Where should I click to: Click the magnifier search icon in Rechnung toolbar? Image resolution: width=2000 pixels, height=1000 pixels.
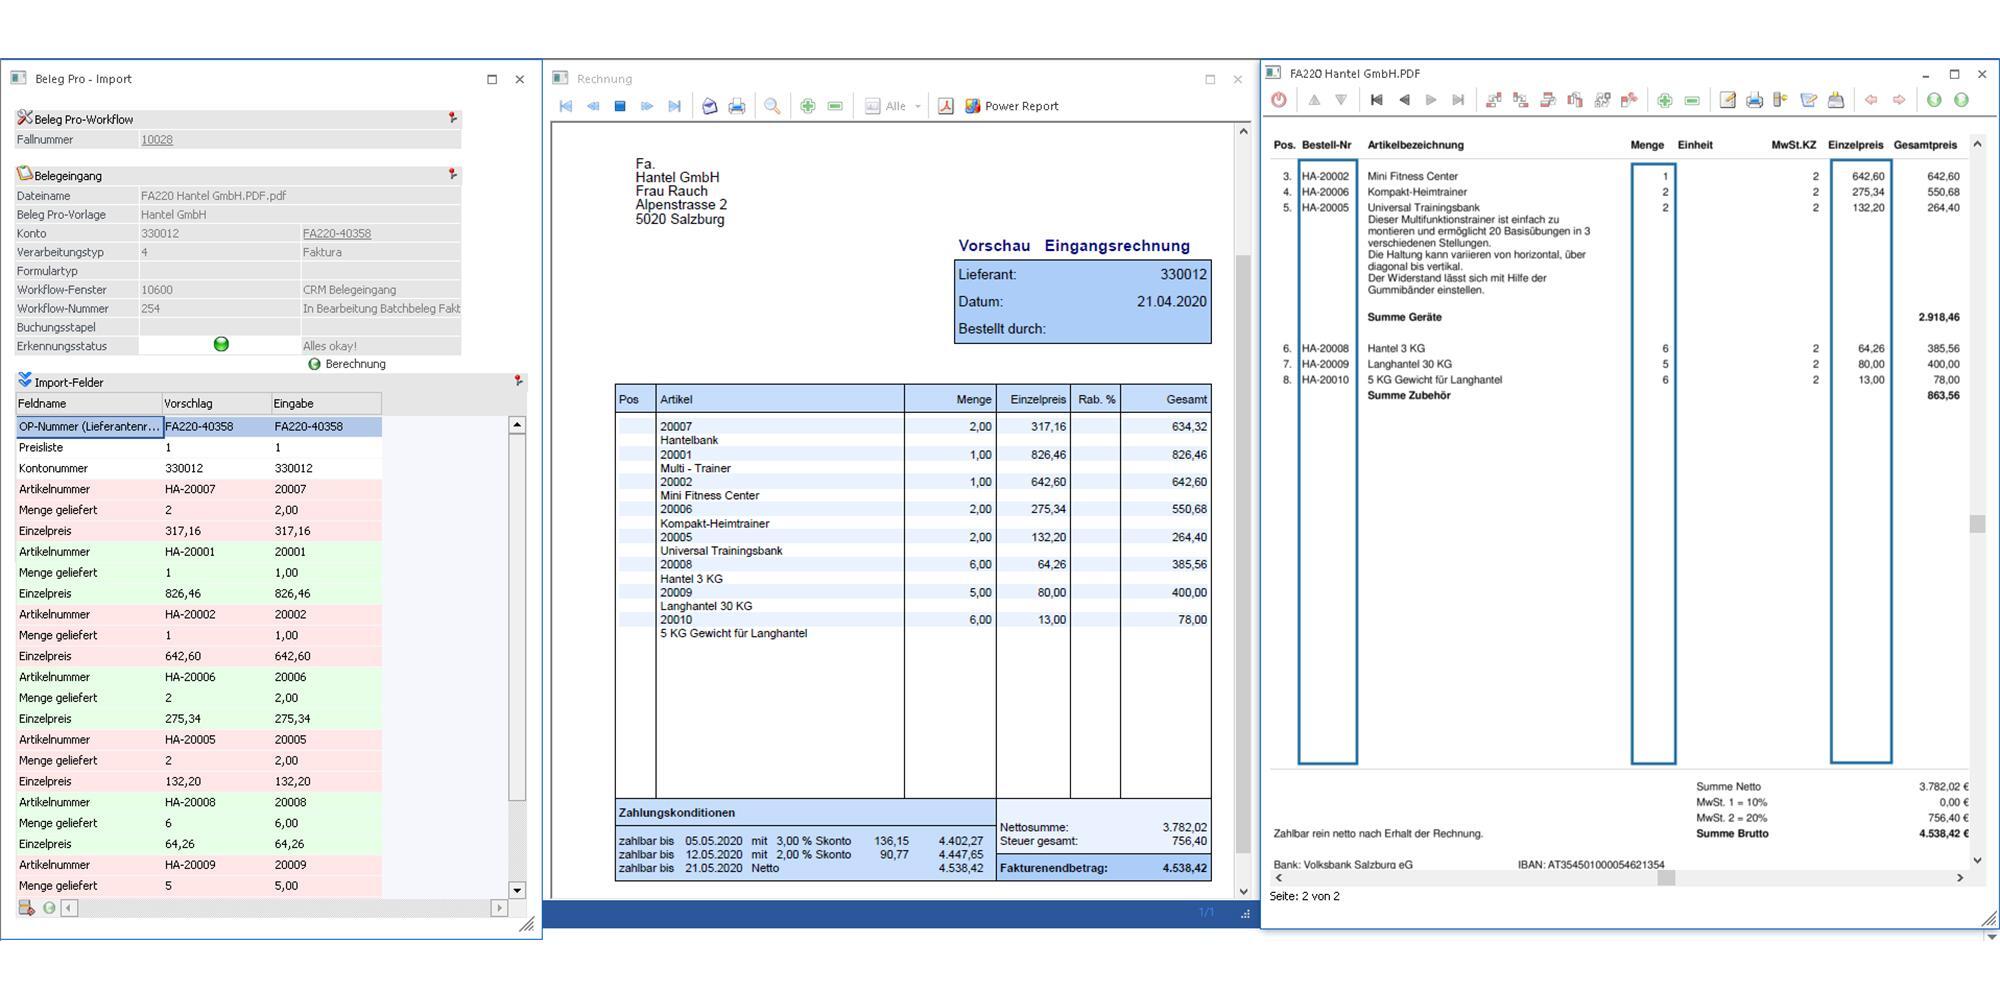tap(772, 106)
